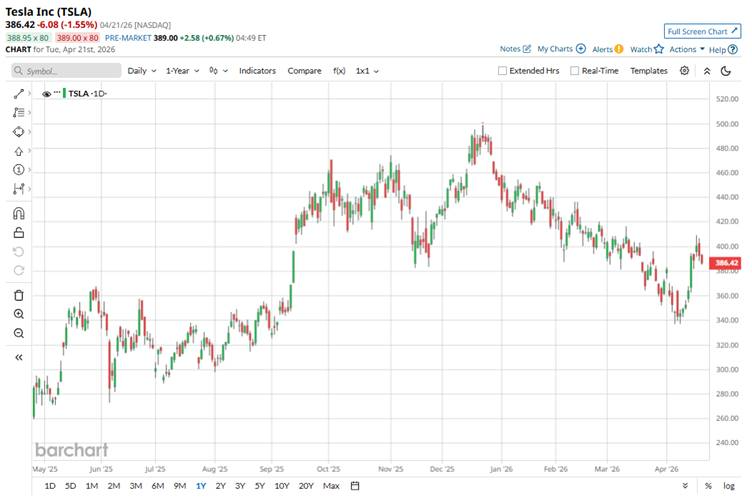Open the Indicators panel
Screen dimensions: 752x503
258,71
